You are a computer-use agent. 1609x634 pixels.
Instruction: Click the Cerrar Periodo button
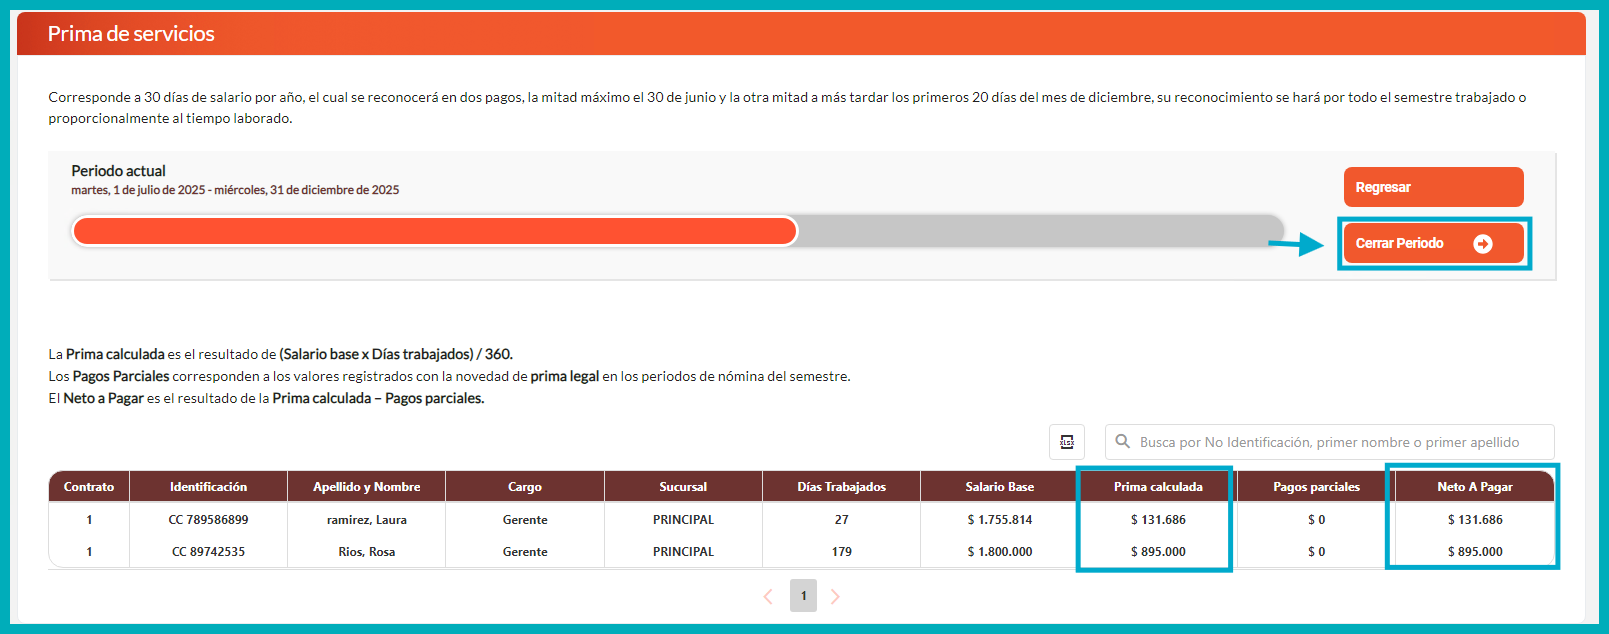1433,243
